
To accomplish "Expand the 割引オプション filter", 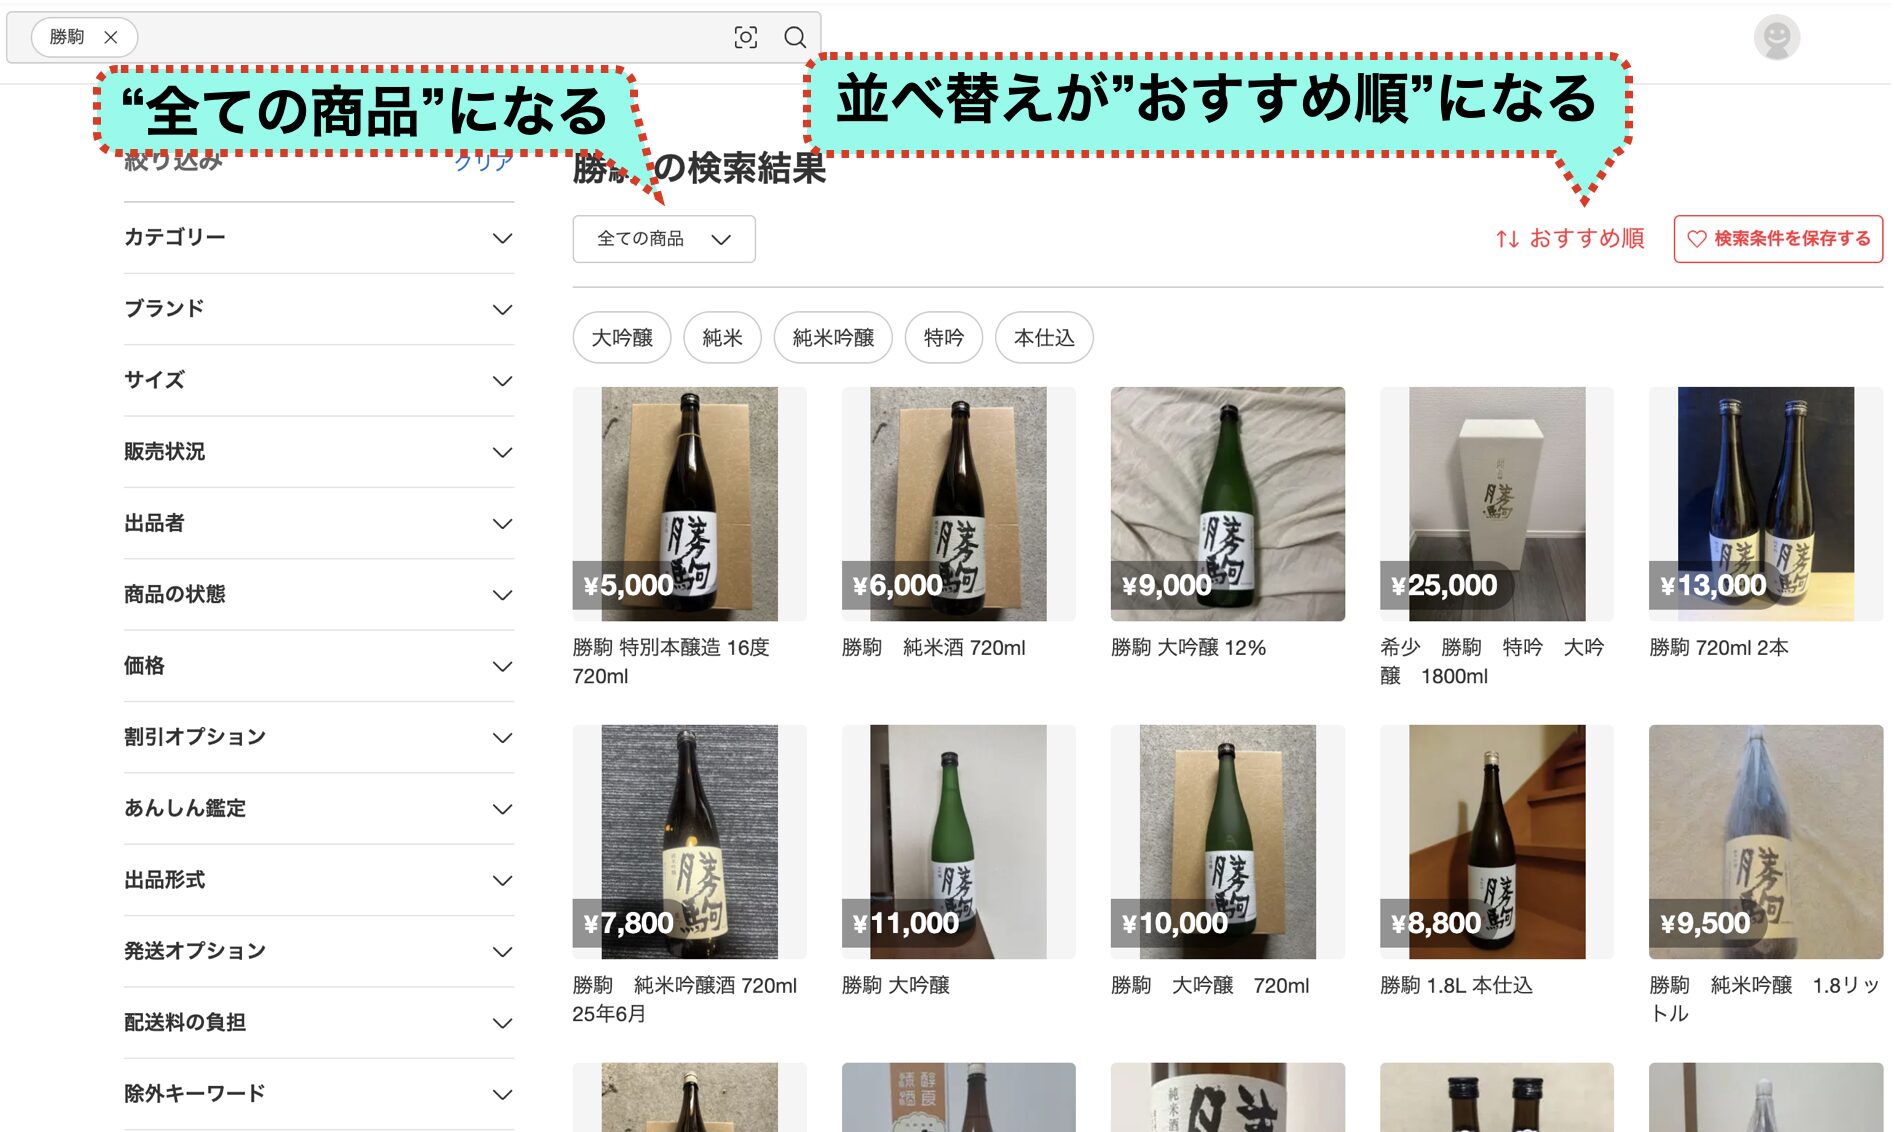I will coord(319,737).
